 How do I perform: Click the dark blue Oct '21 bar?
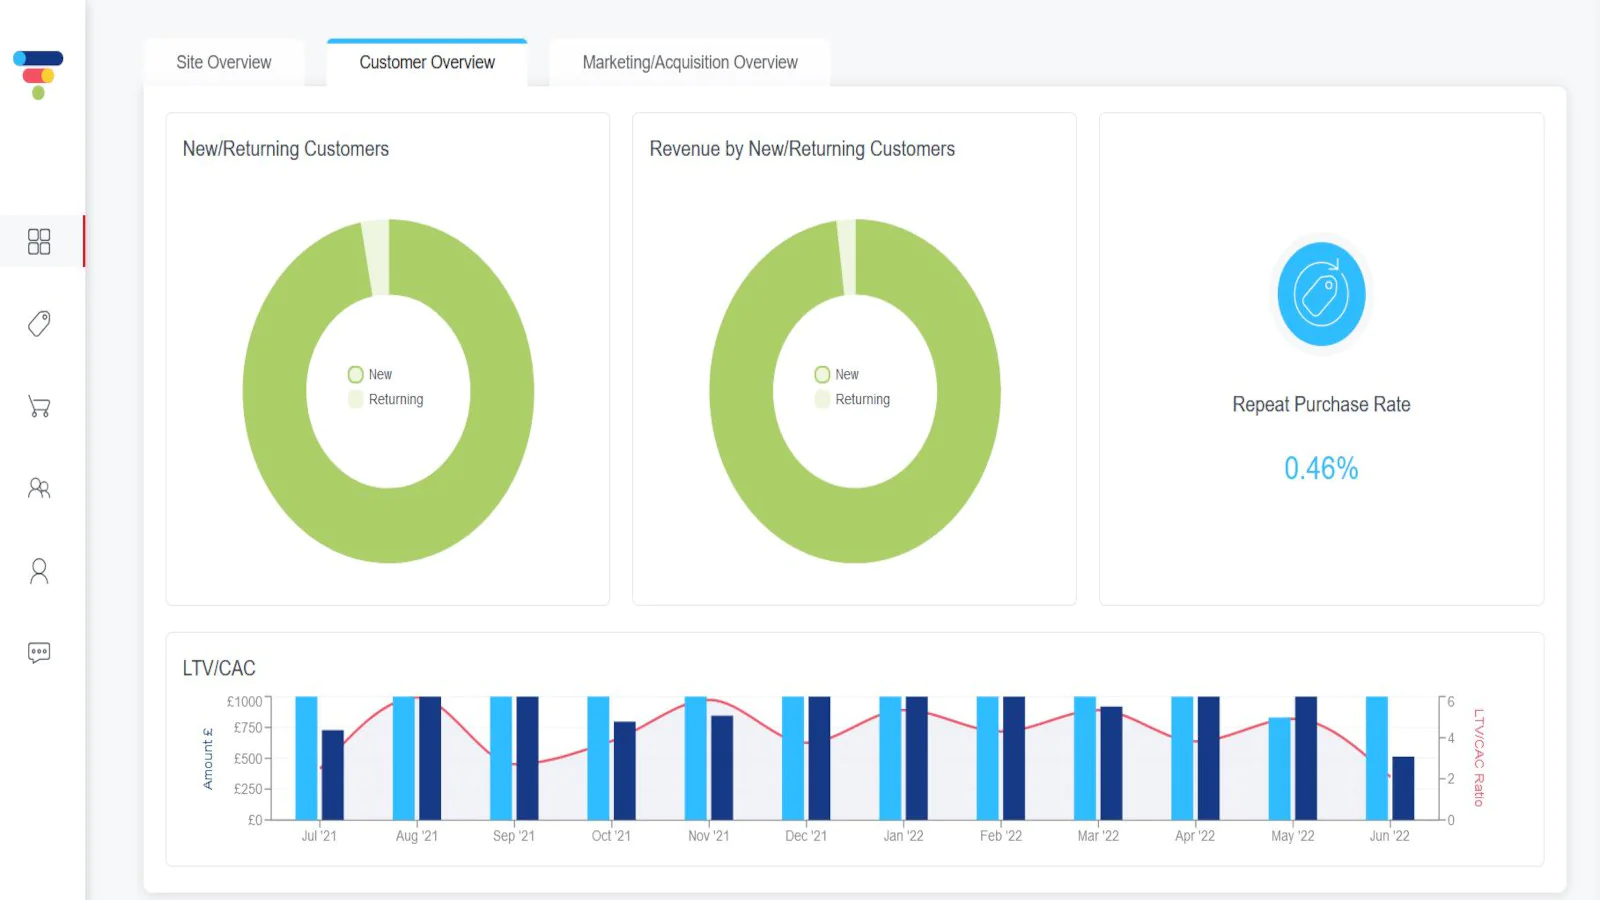pyautogui.click(x=624, y=771)
